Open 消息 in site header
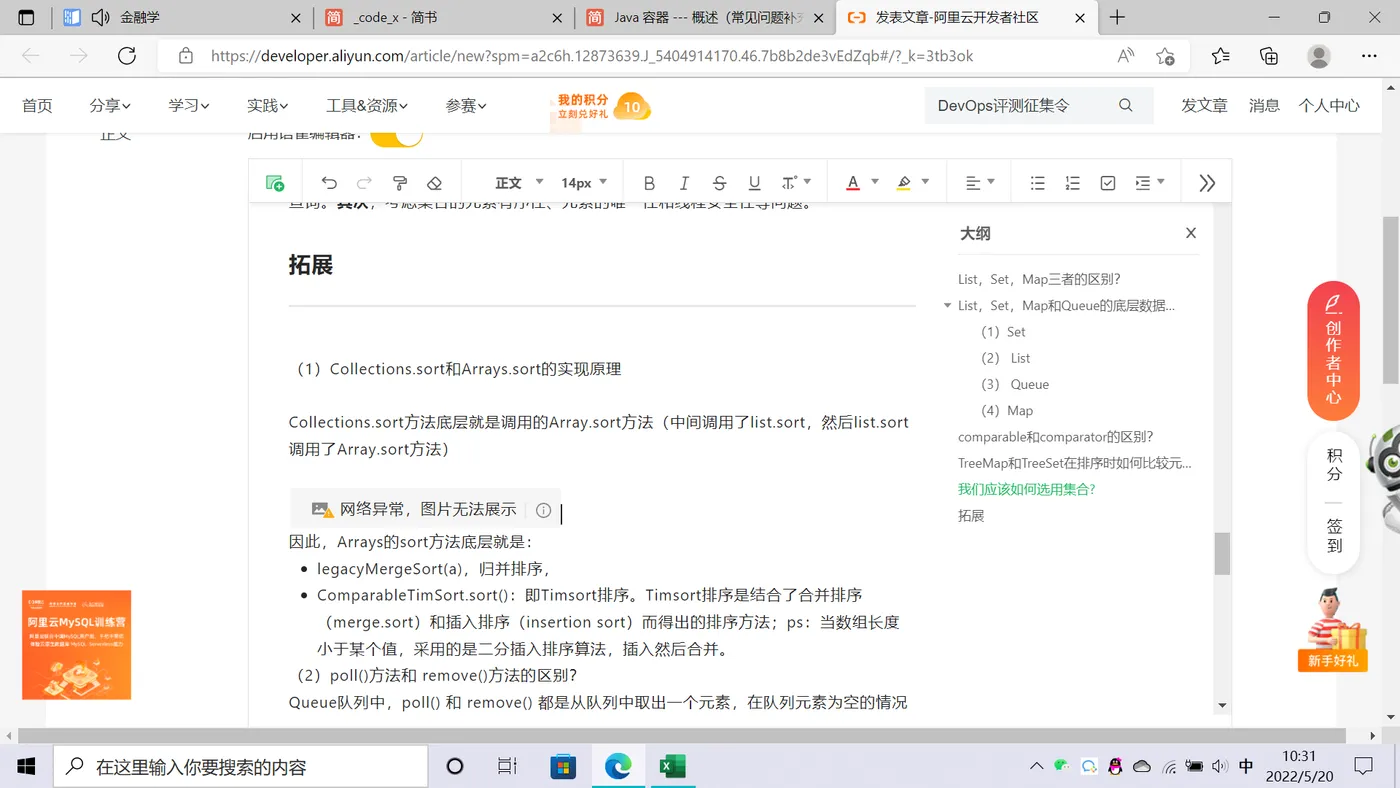 [1264, 105]
